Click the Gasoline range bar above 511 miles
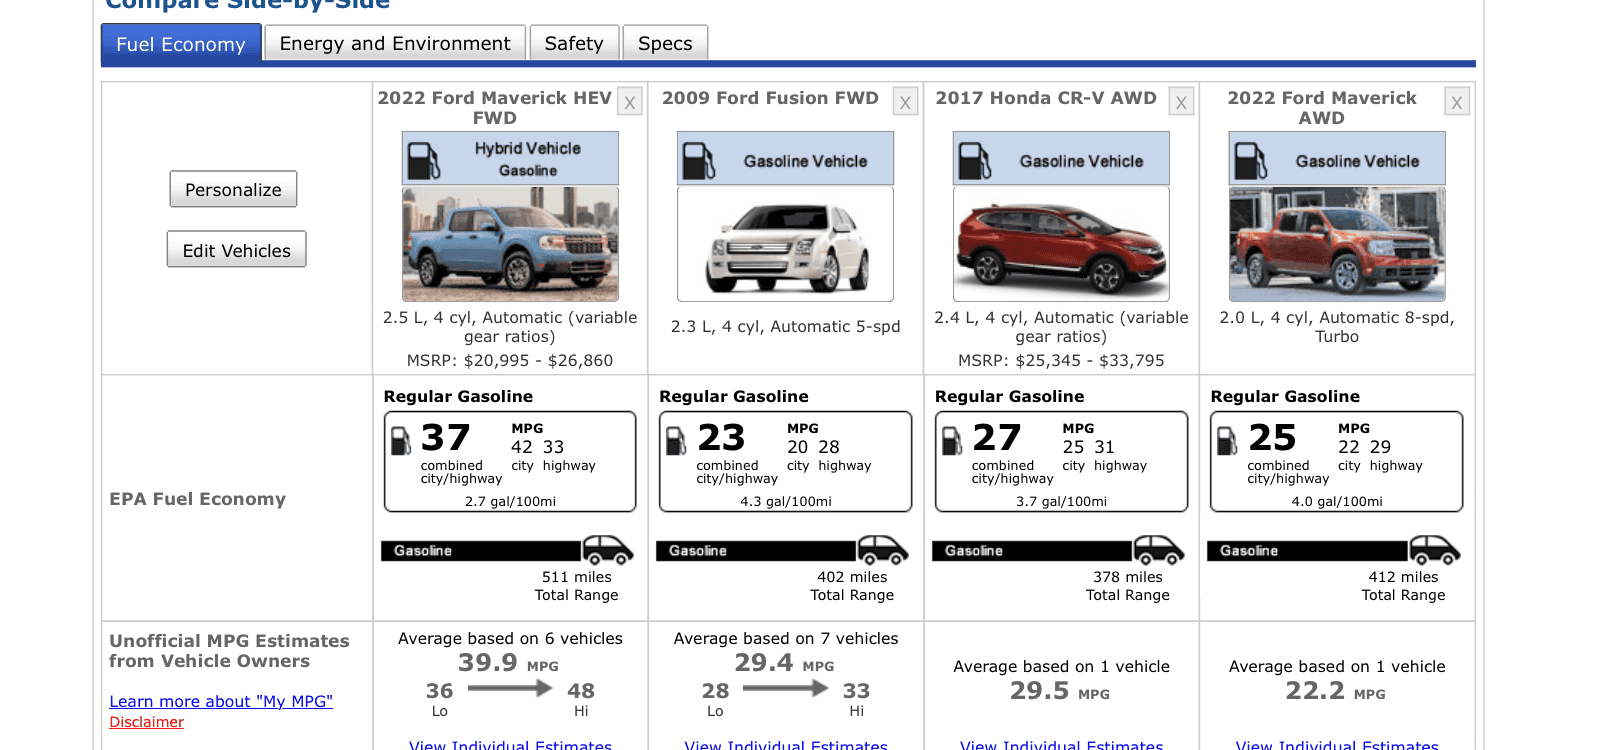Screen dimensions: 1624x750 tap(481, 551)
